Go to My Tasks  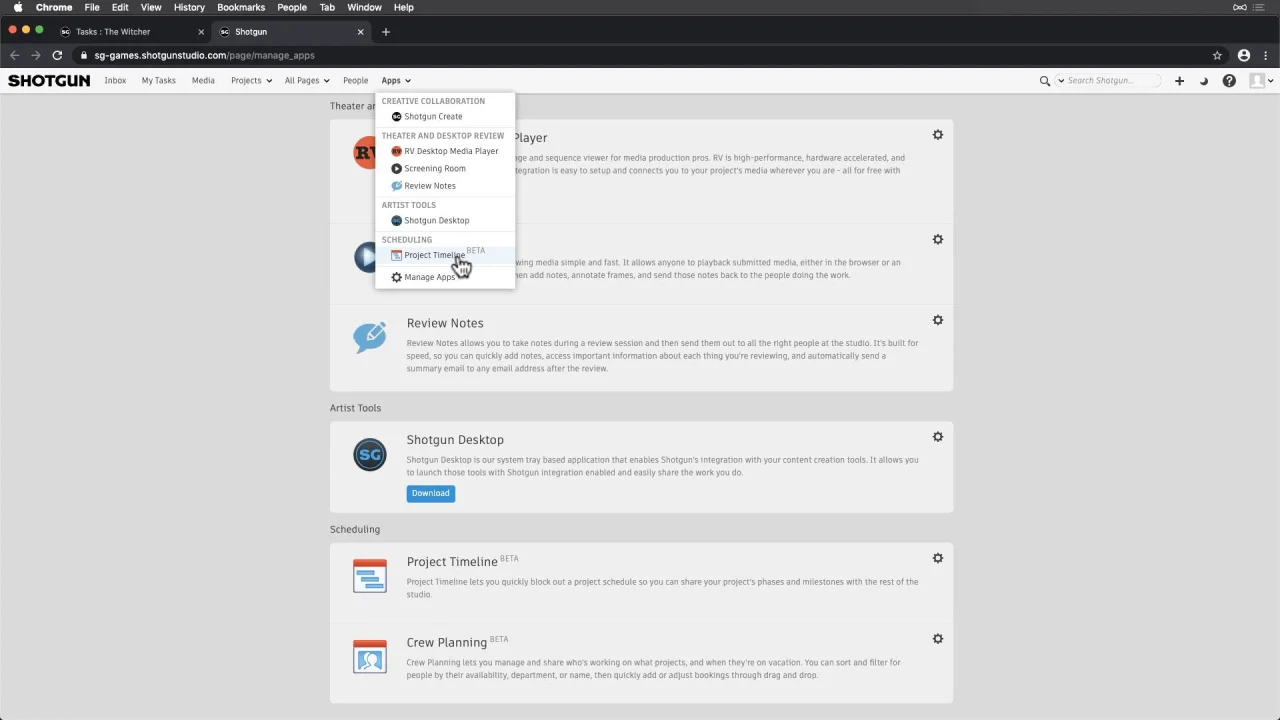coord(158,81)
